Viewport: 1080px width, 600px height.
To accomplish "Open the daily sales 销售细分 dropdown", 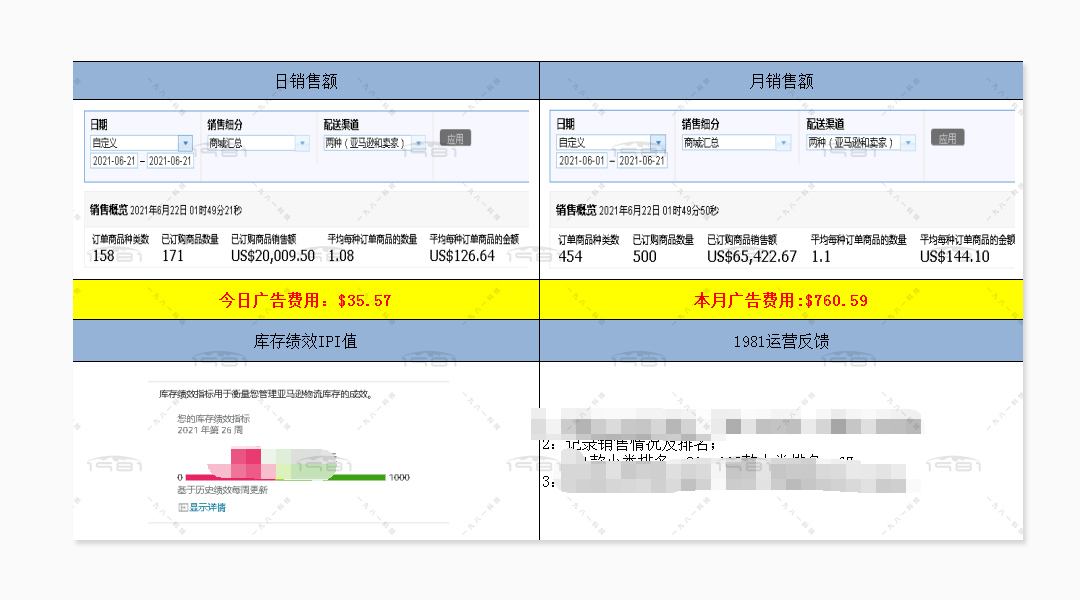I will click(x=258, y=143).
